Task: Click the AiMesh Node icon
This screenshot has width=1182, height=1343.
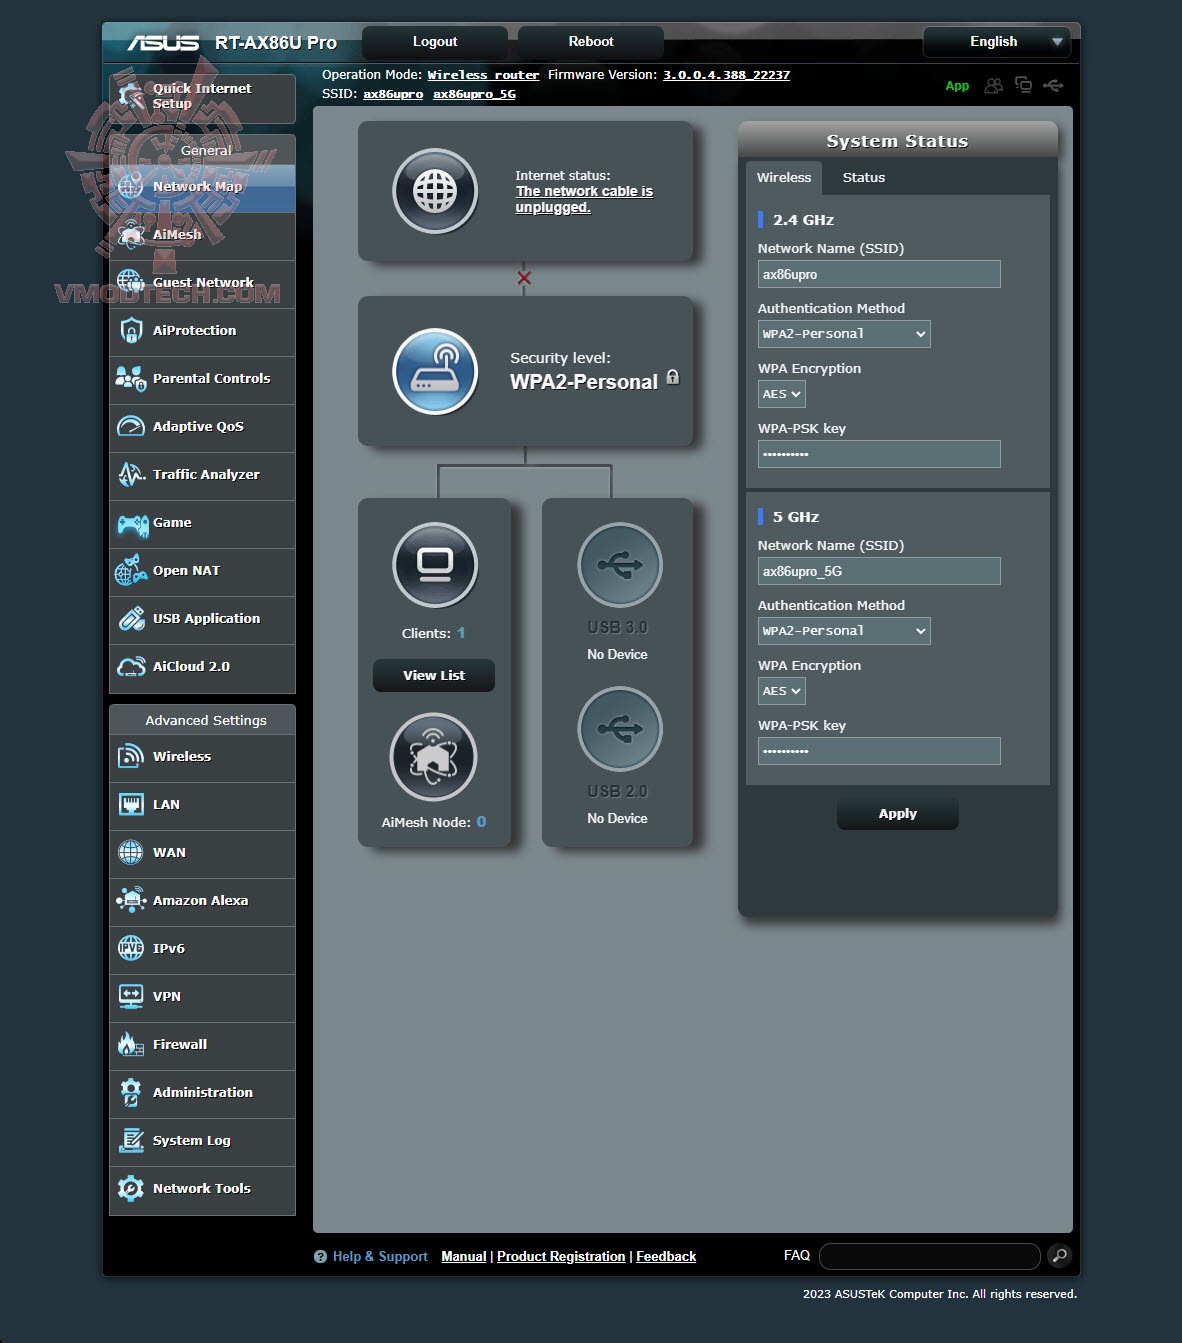Action: [x=433, y=757]
